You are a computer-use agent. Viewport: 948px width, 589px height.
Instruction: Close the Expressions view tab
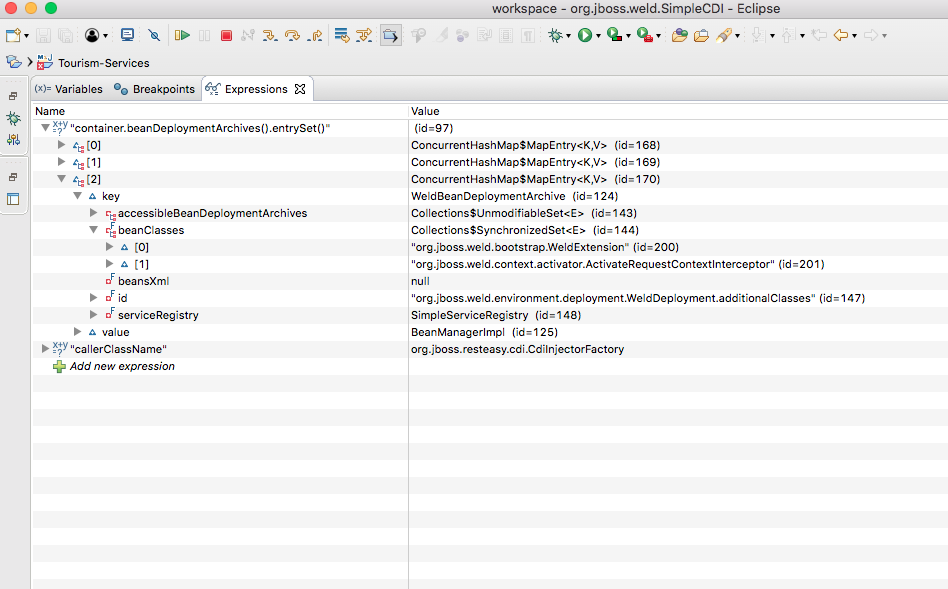300,89
